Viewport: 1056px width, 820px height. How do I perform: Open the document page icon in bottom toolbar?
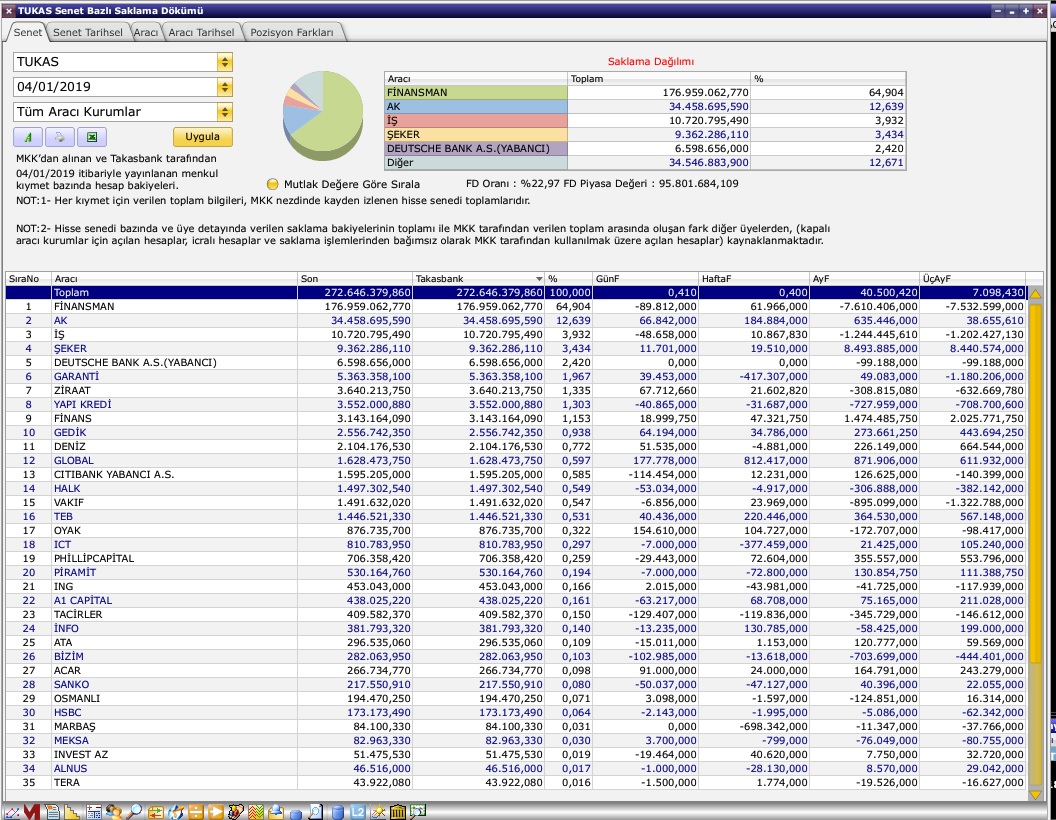click(x=52, y=812)
